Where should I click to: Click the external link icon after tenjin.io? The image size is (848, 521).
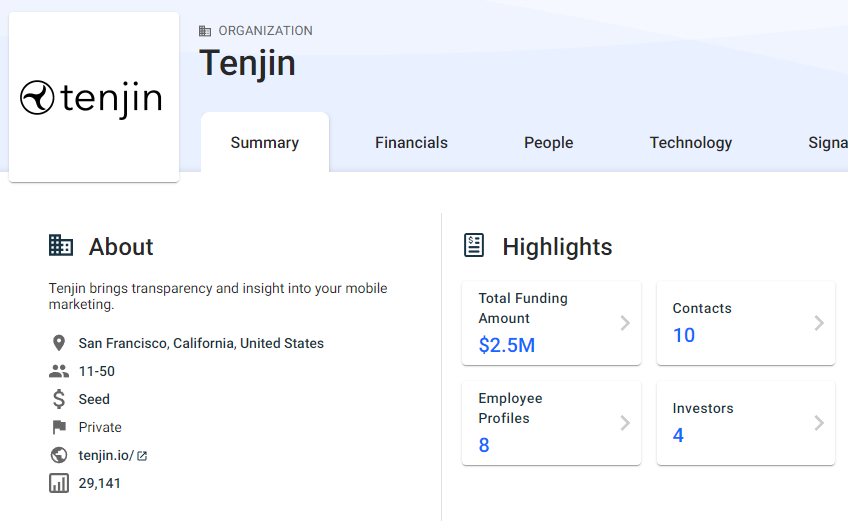coord(142,456)
